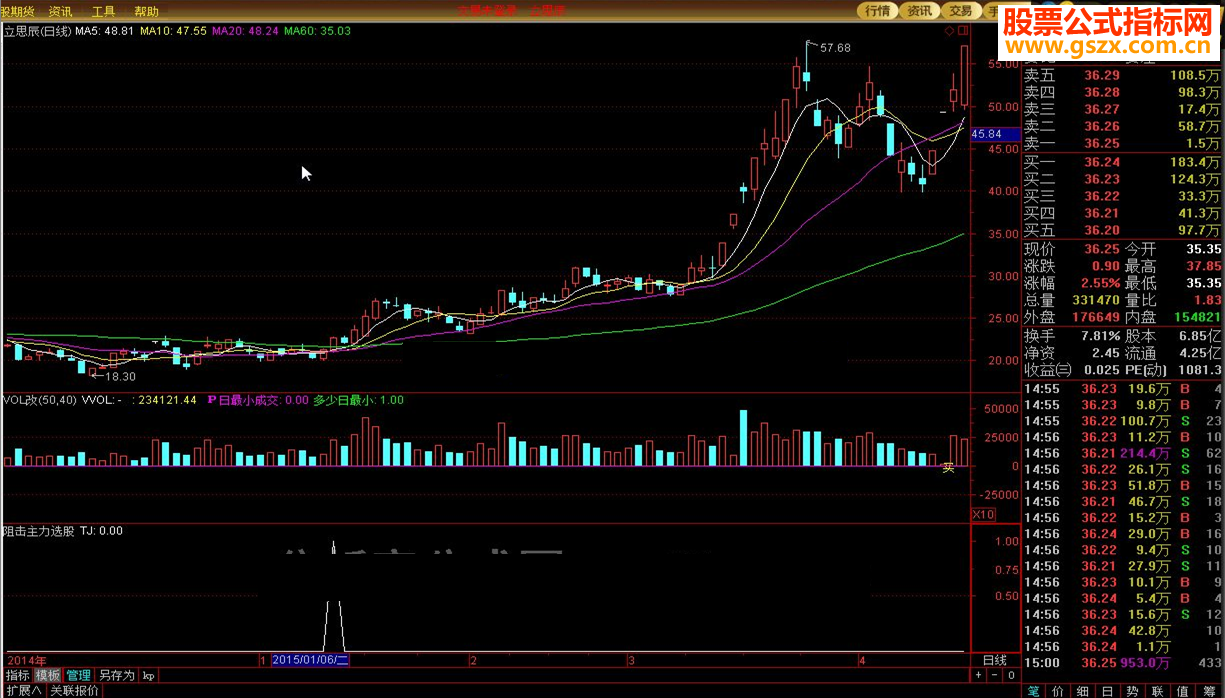Image resolution: width=1225 pixels, height=698 pixels.
Task: Click the 外盘 value 176649
Action: (1094, 318)
